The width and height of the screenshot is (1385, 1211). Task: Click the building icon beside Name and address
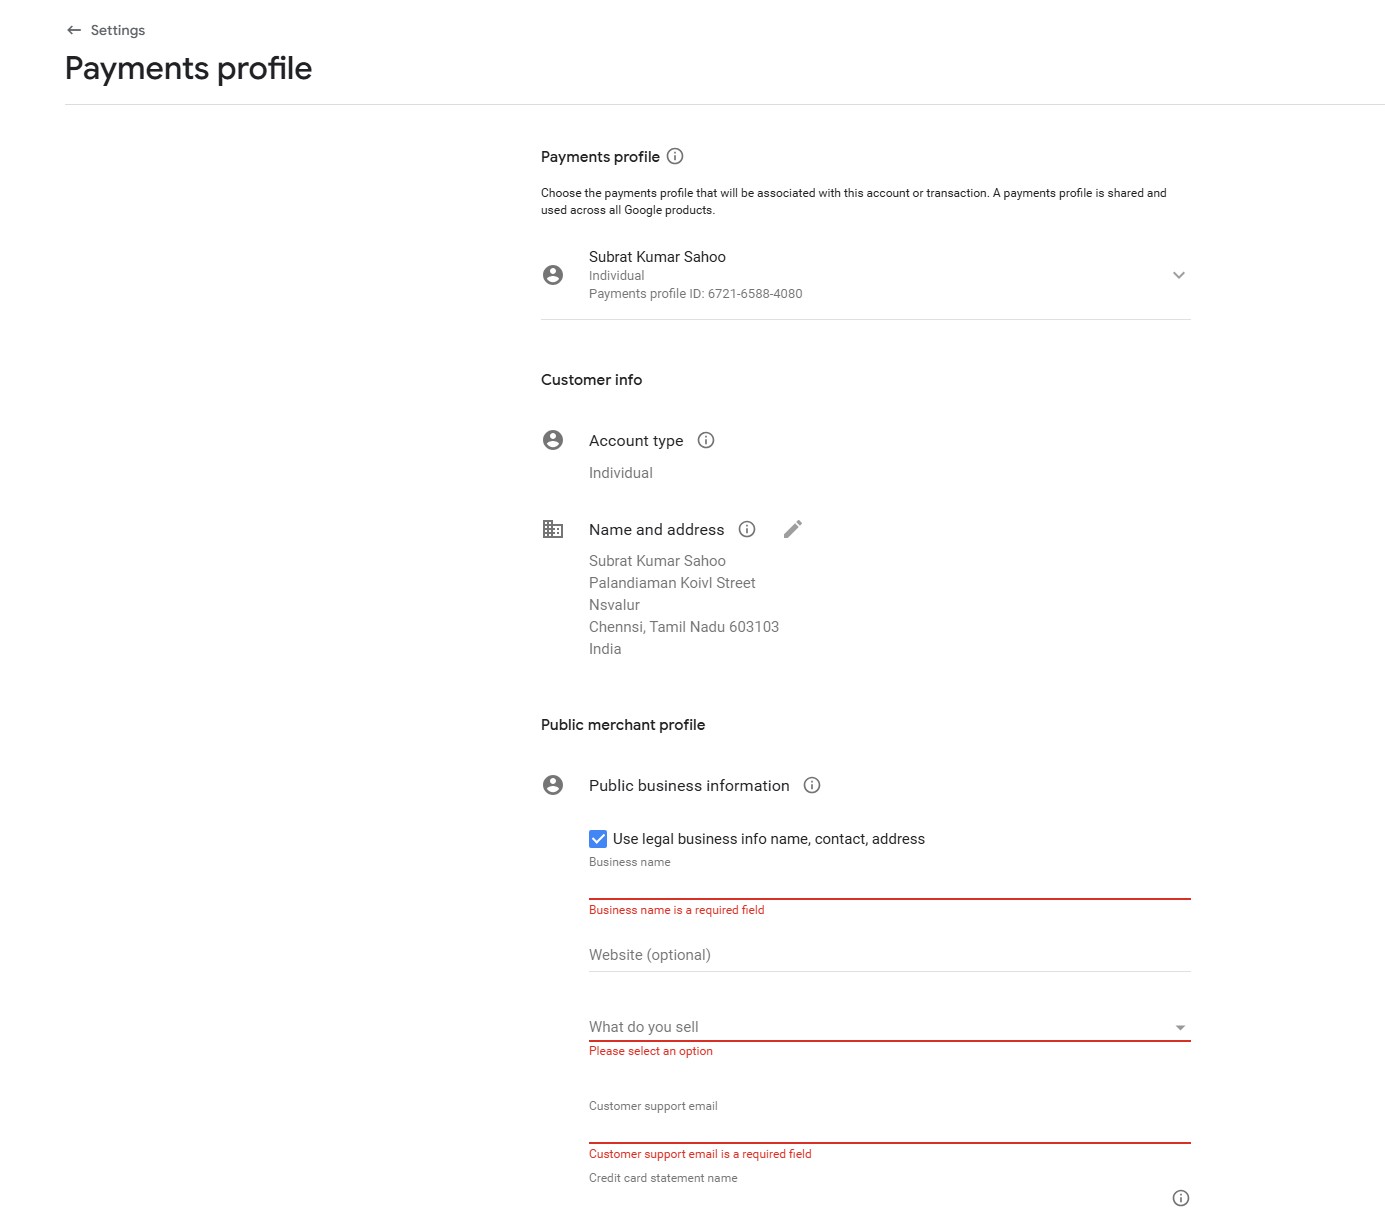553,529
